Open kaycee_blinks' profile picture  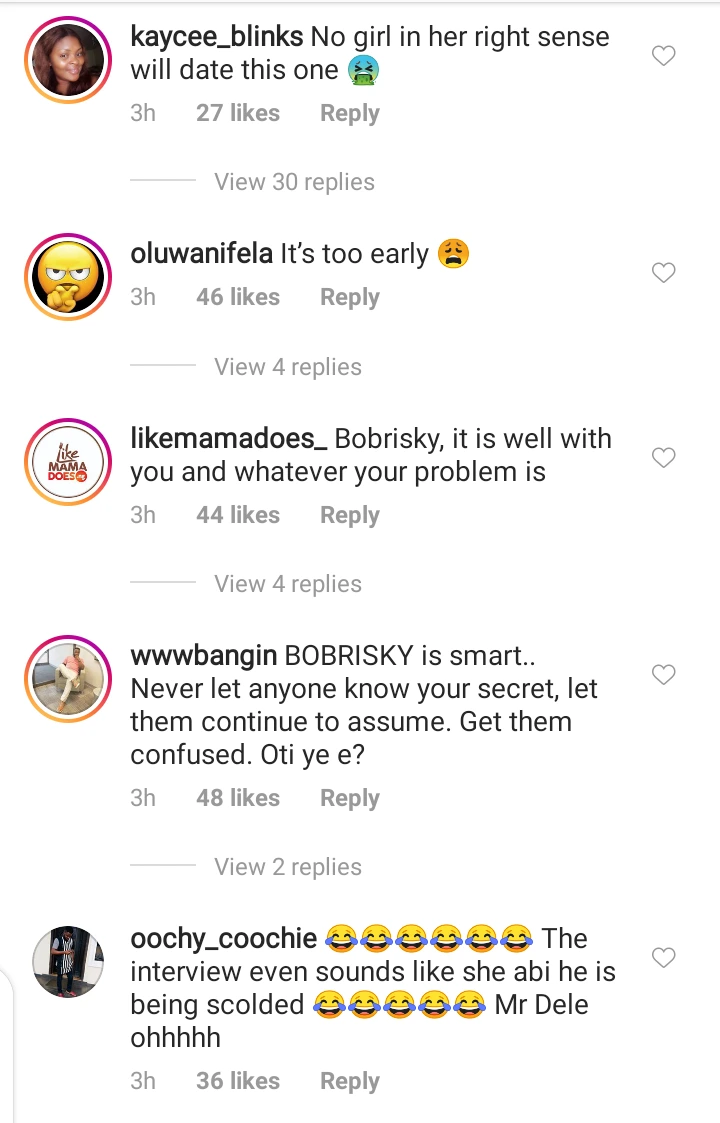coord(68,60)
